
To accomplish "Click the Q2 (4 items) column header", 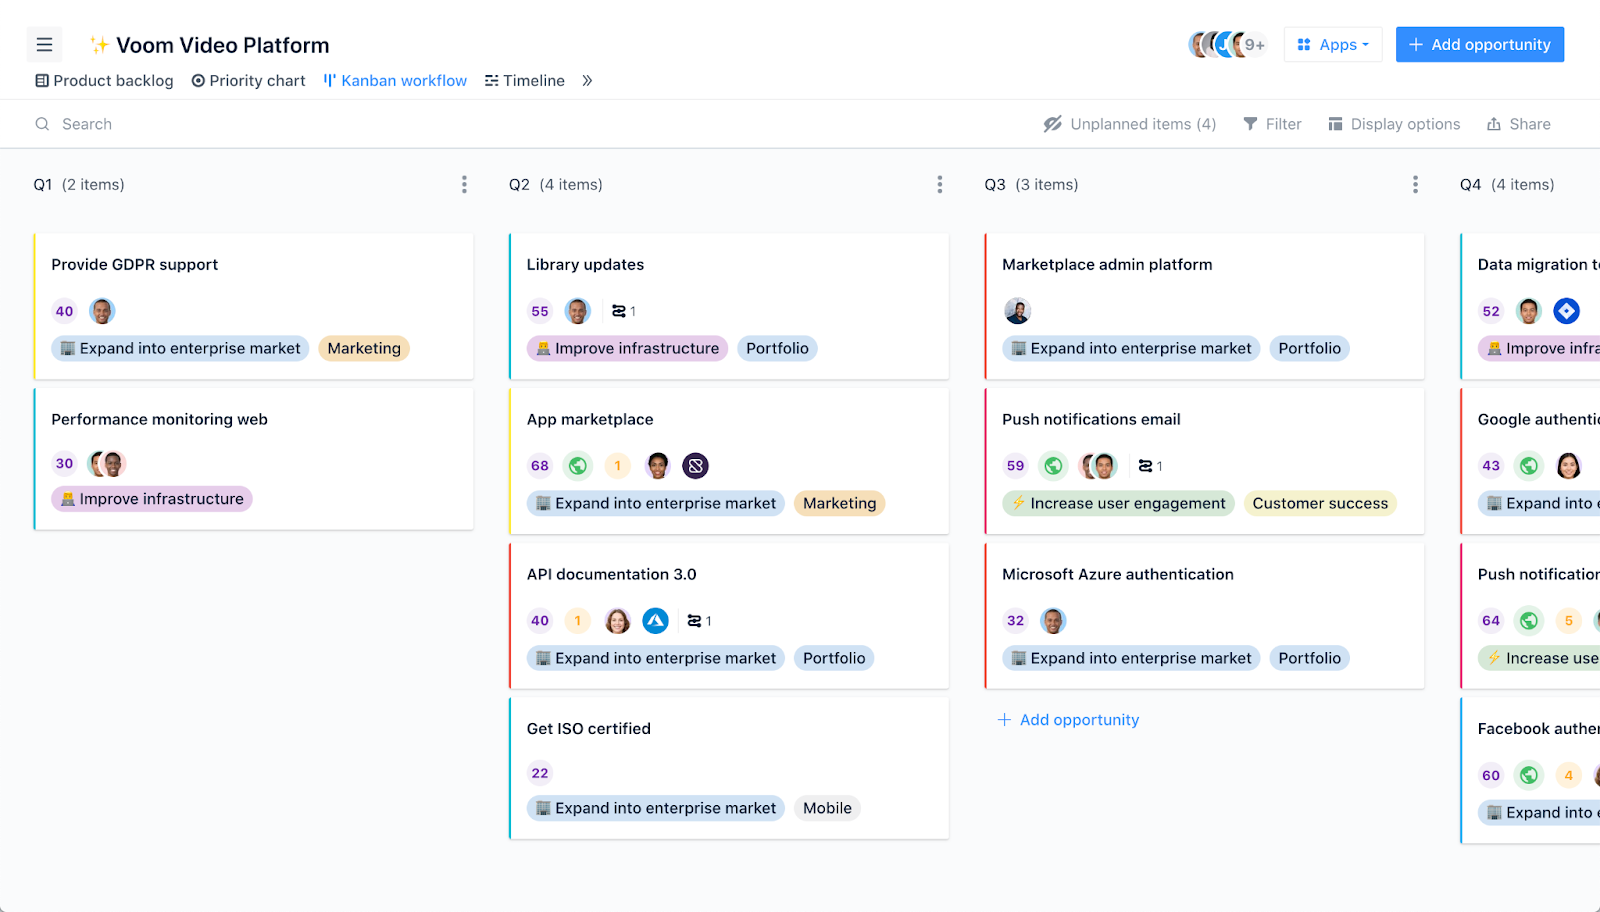I will point(556,185).
